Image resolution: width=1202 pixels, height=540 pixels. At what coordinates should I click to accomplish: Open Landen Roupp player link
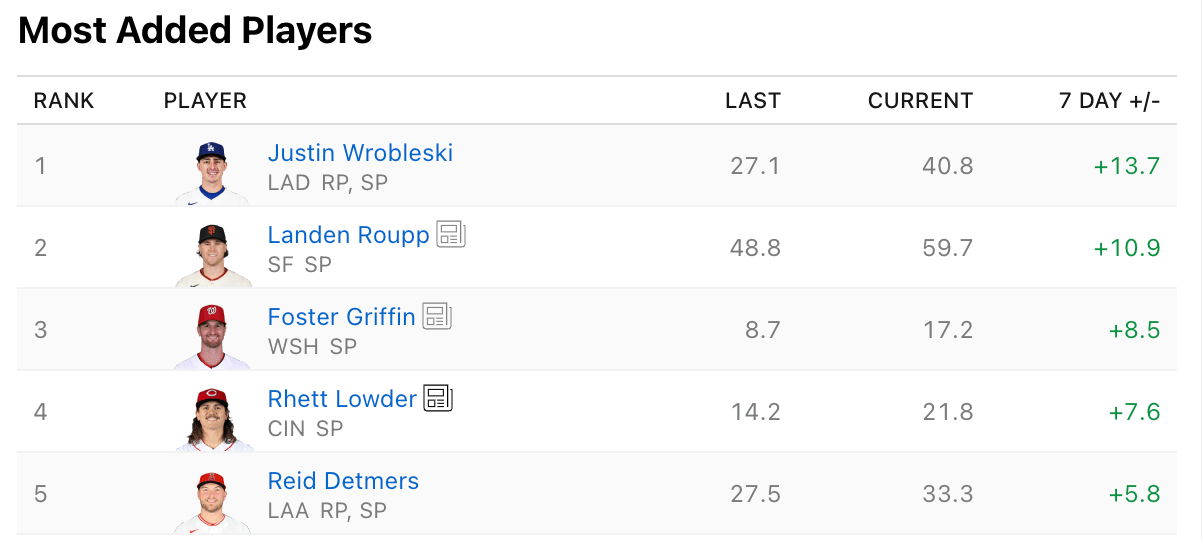[x=348, y=235]
